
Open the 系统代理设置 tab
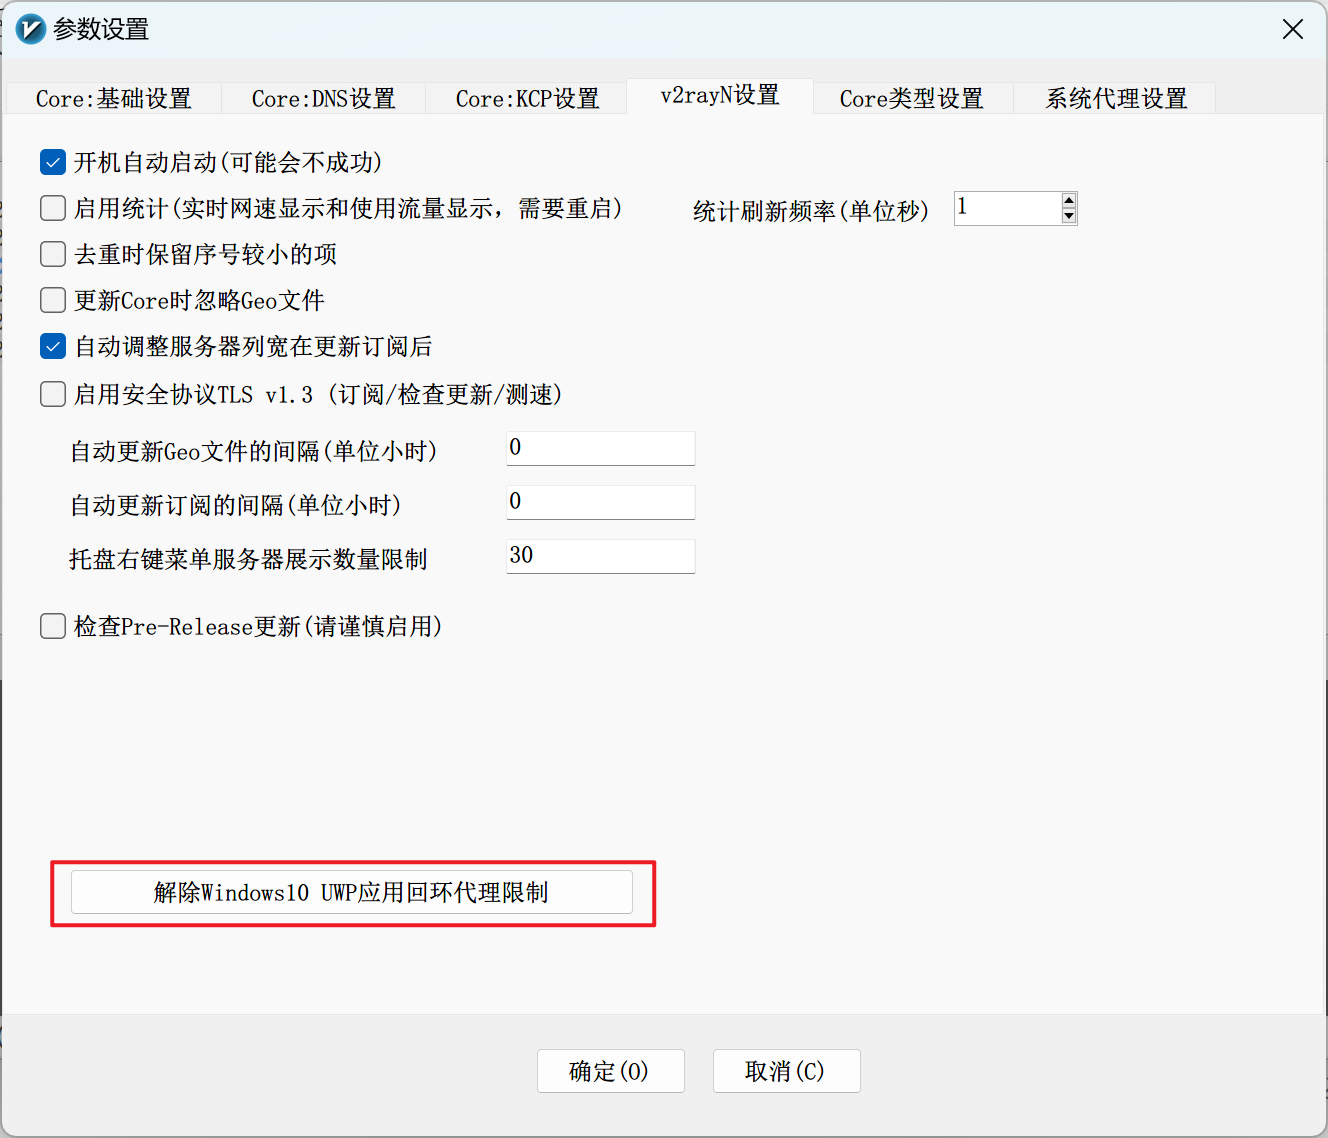pyautogui.click(x=1116, y=99)
